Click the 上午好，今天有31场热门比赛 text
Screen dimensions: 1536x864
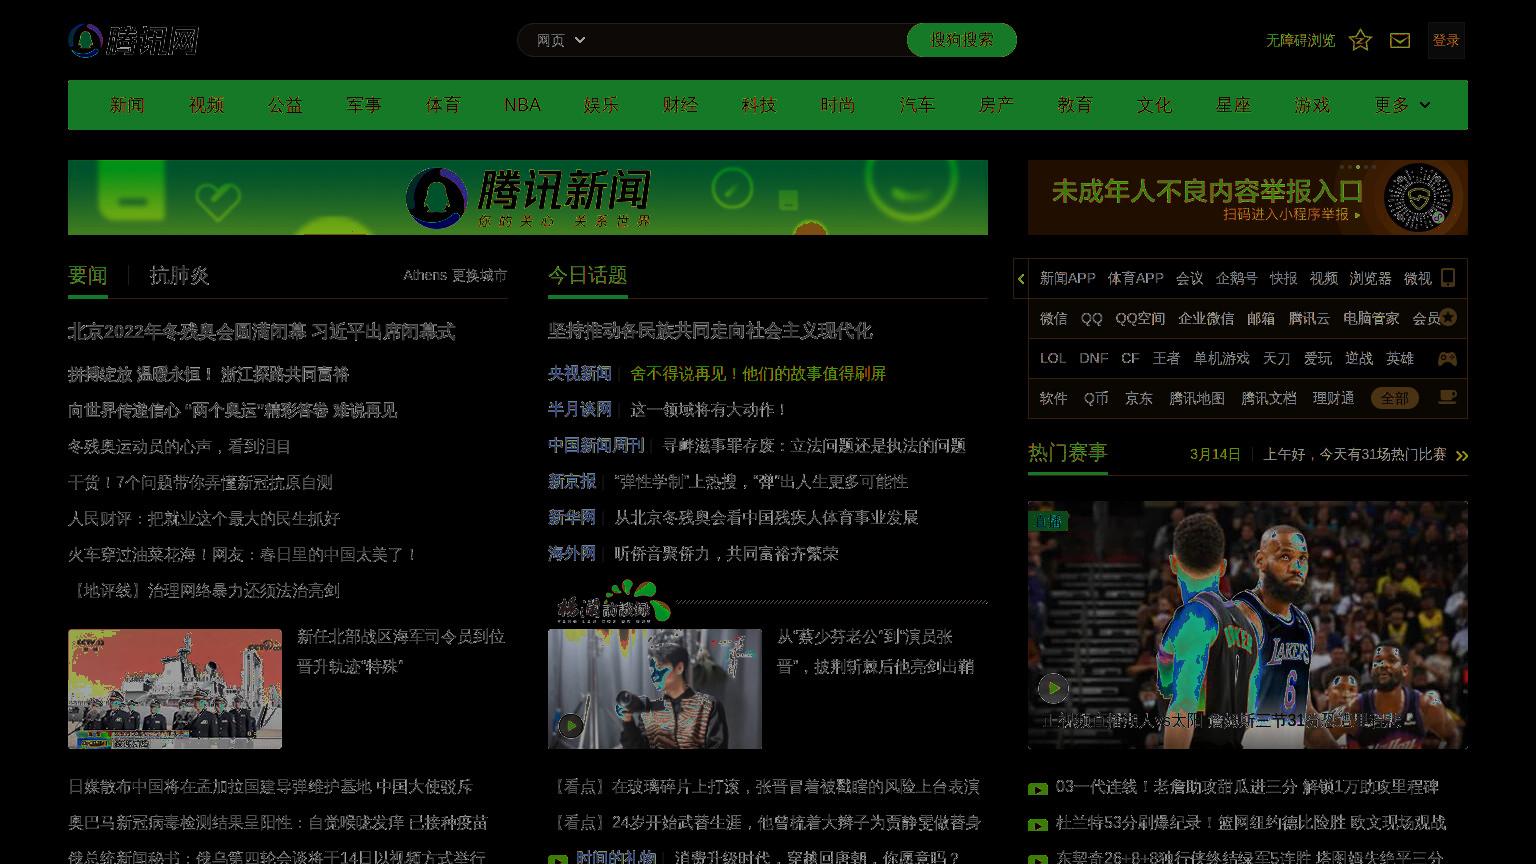(x=1355, y=454)
